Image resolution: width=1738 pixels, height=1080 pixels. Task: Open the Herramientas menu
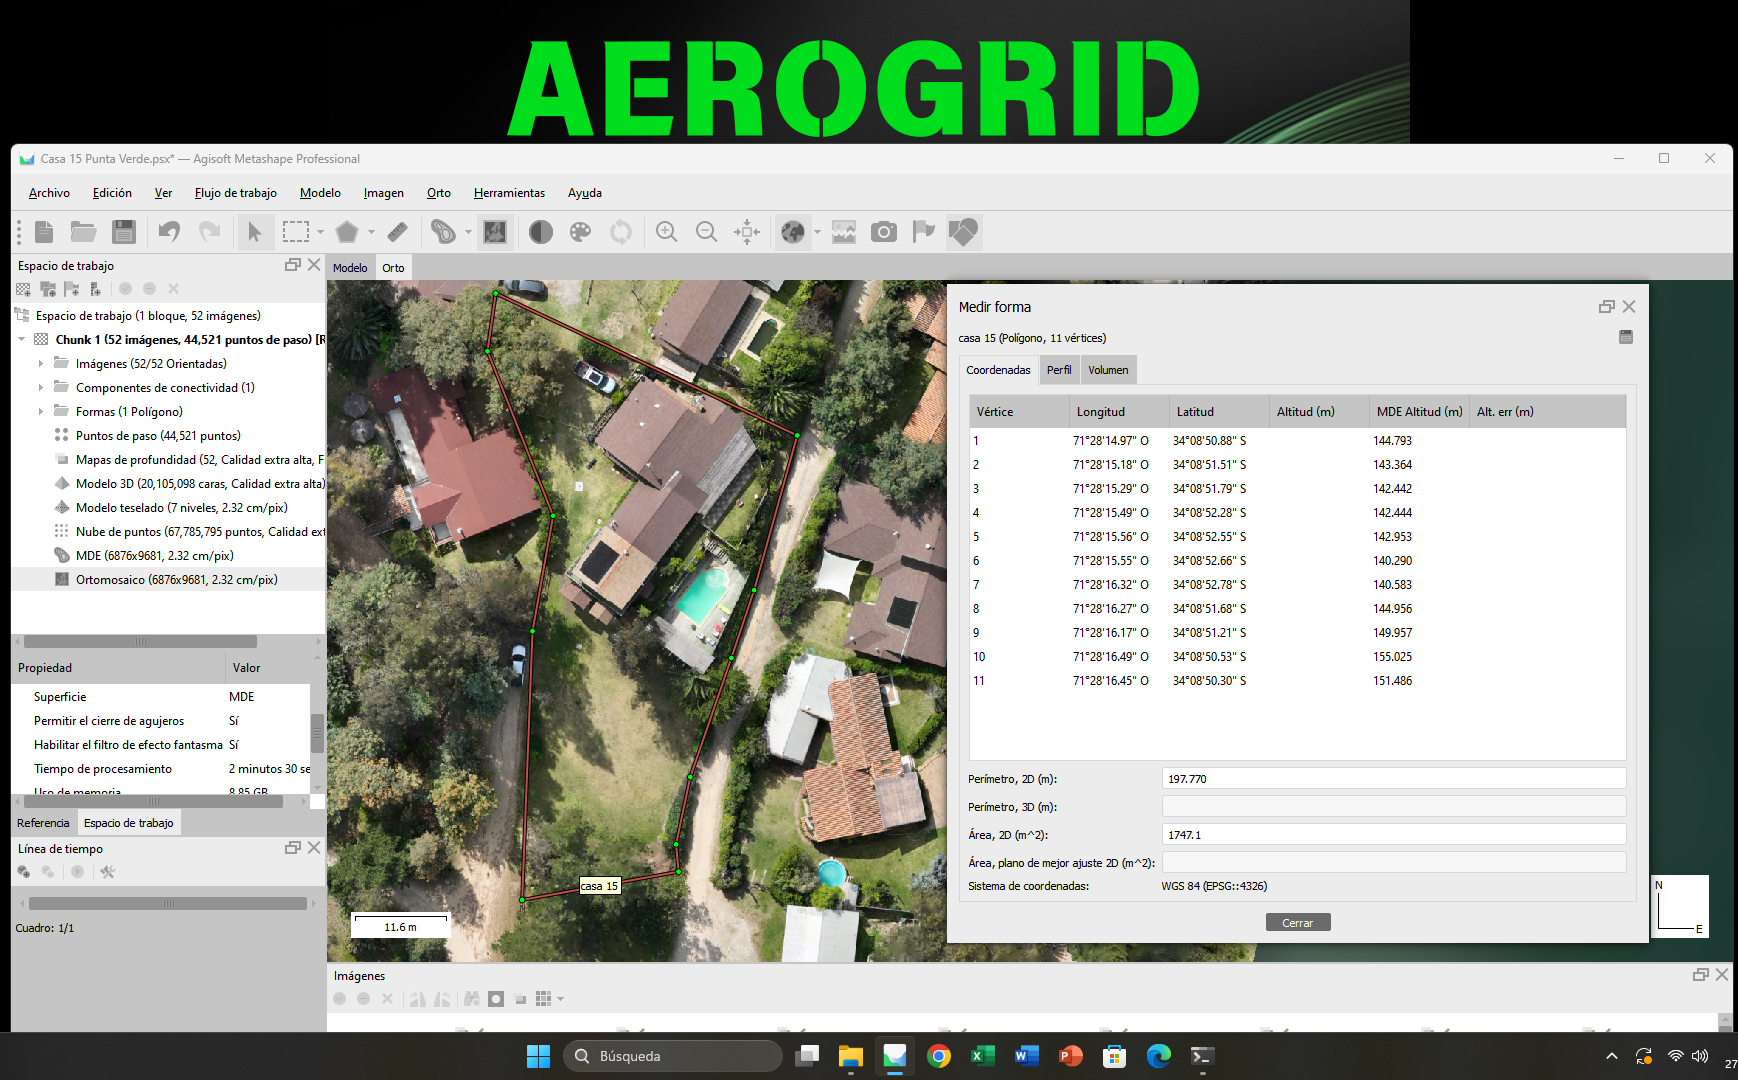click(509, 193)
